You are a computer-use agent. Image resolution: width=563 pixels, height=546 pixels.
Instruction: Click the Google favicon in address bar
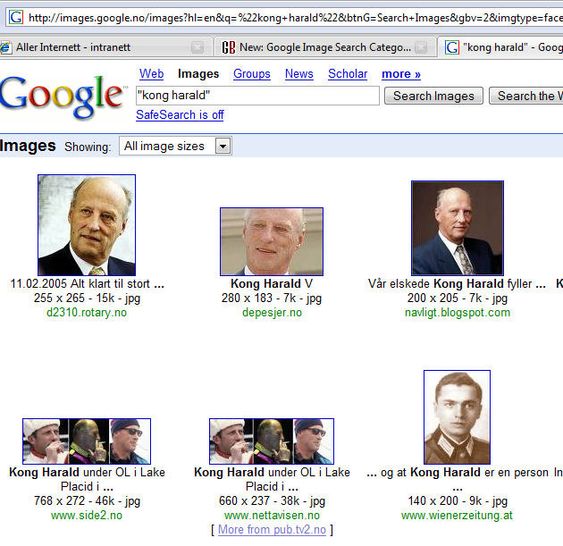(x=16, y=17)
